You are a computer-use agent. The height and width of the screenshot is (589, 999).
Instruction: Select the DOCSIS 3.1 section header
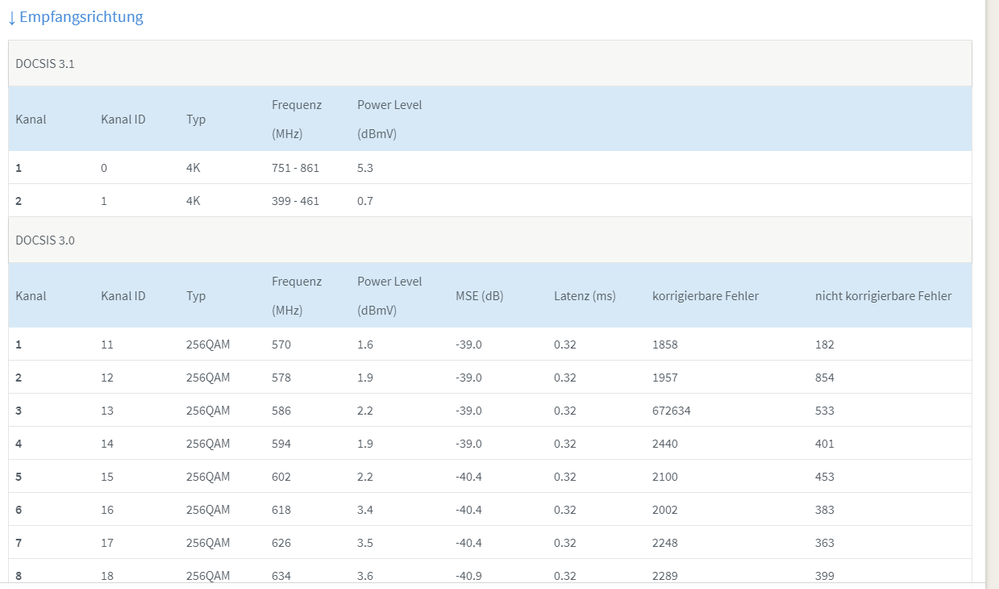point(45,63)
